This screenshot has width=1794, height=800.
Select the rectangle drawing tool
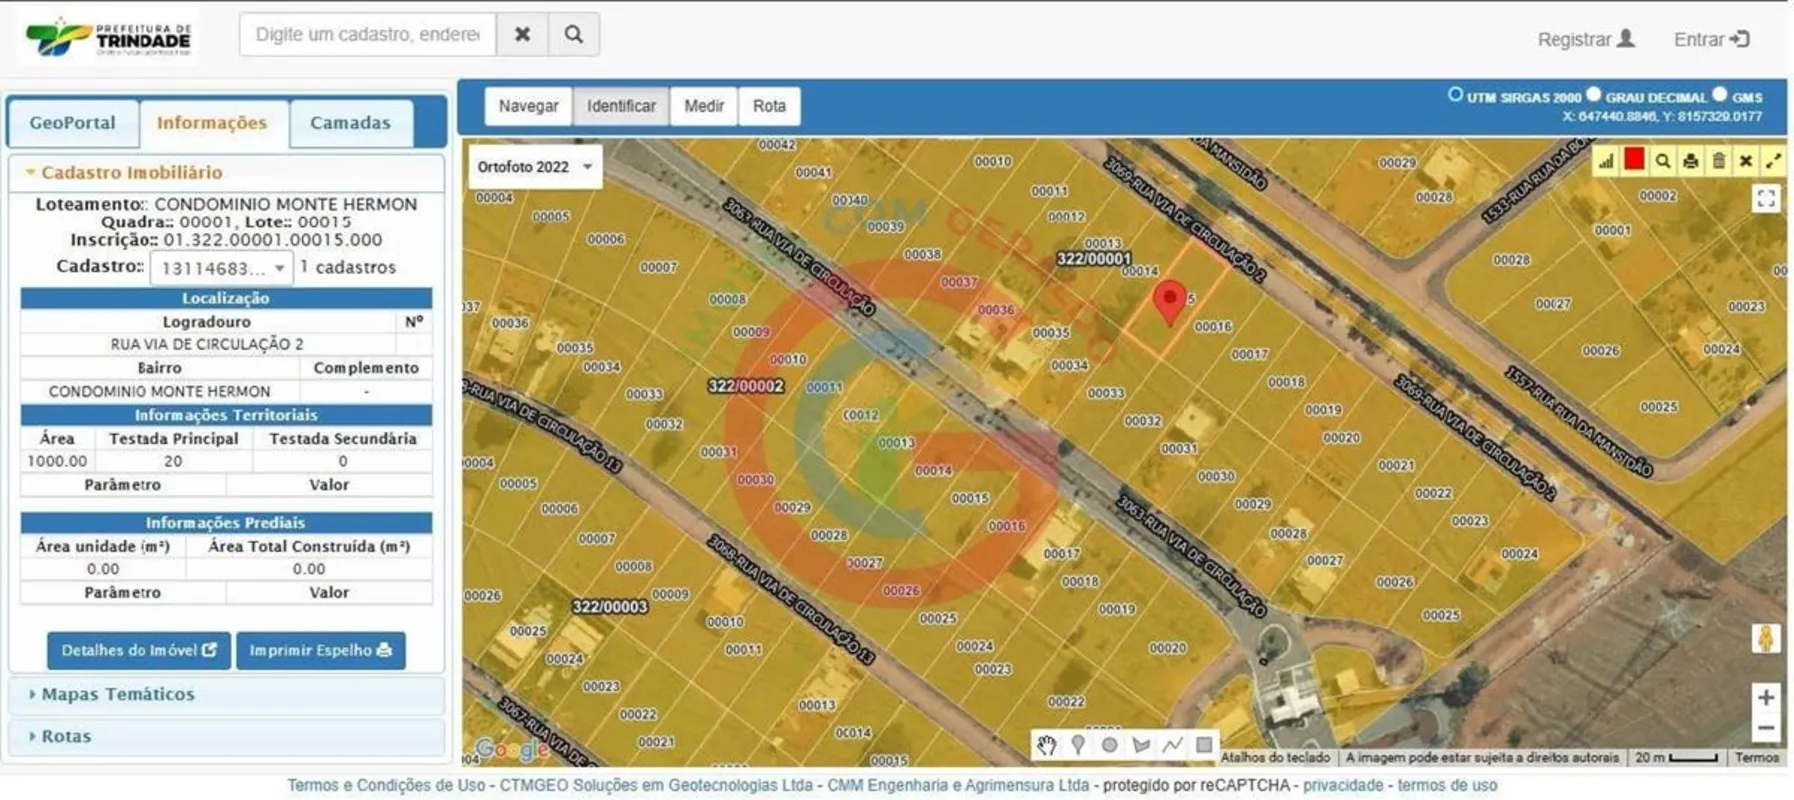(1204, 745)
